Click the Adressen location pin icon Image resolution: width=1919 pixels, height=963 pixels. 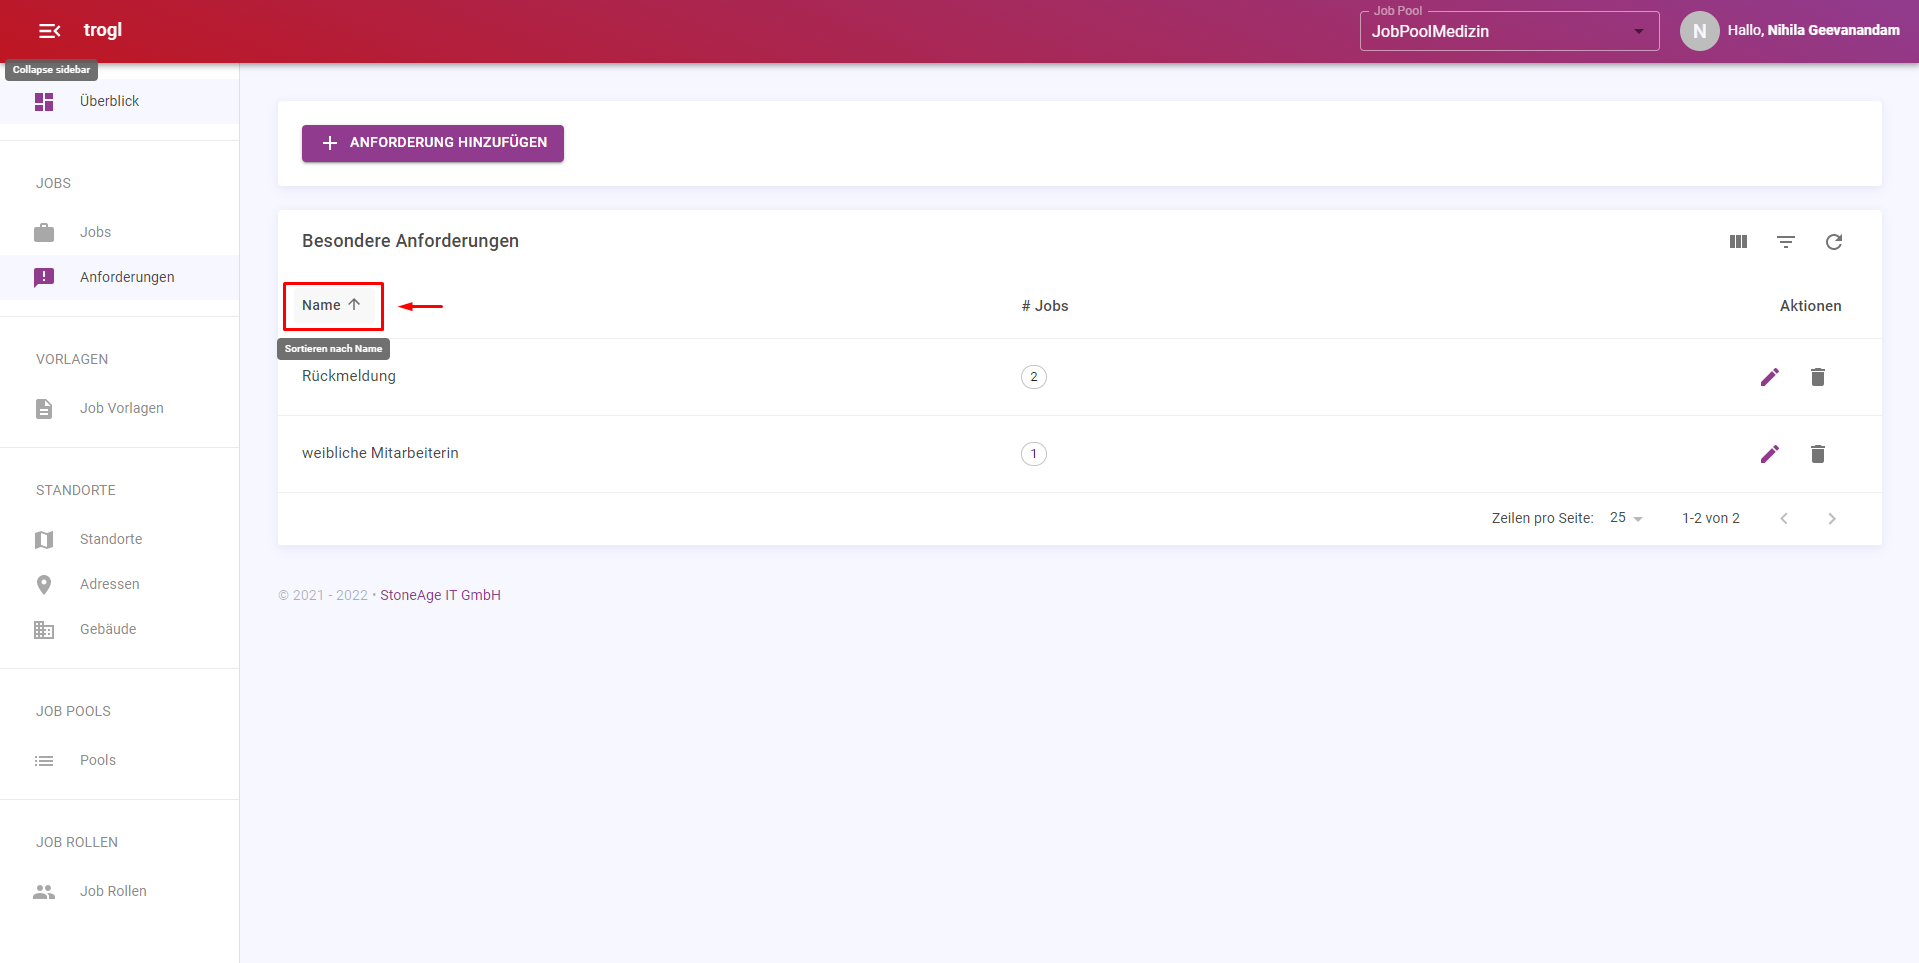coord(44,585)
